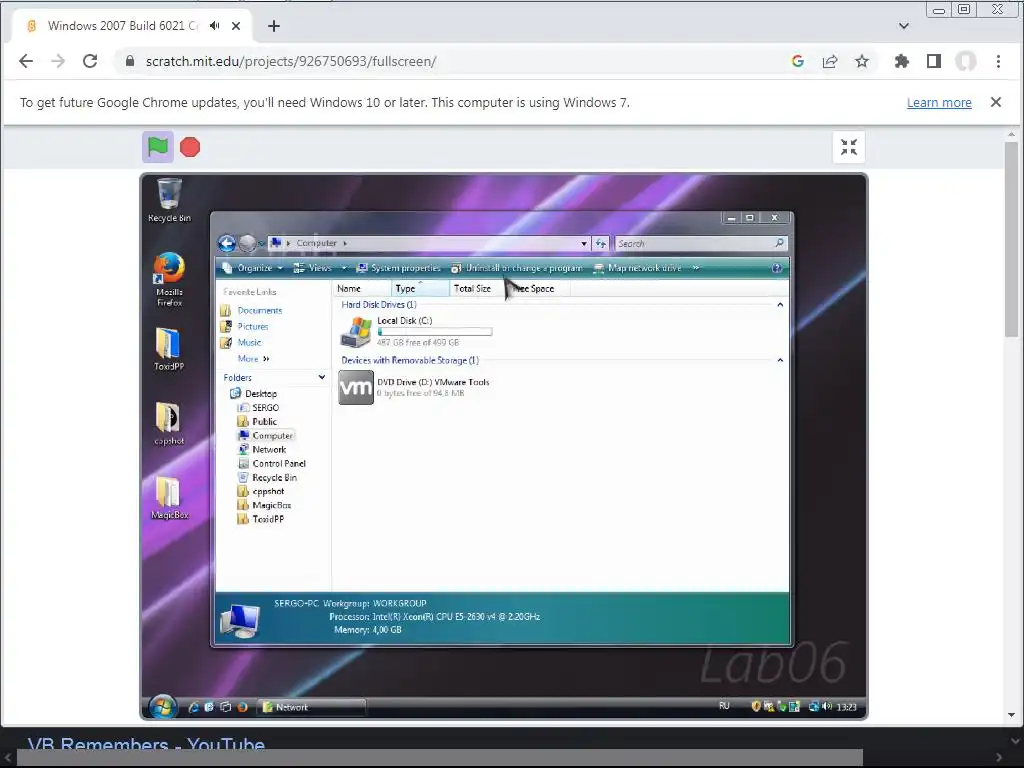1024x768 pixels.
Task: Sort by Type column header
Action: pos(421,289)
